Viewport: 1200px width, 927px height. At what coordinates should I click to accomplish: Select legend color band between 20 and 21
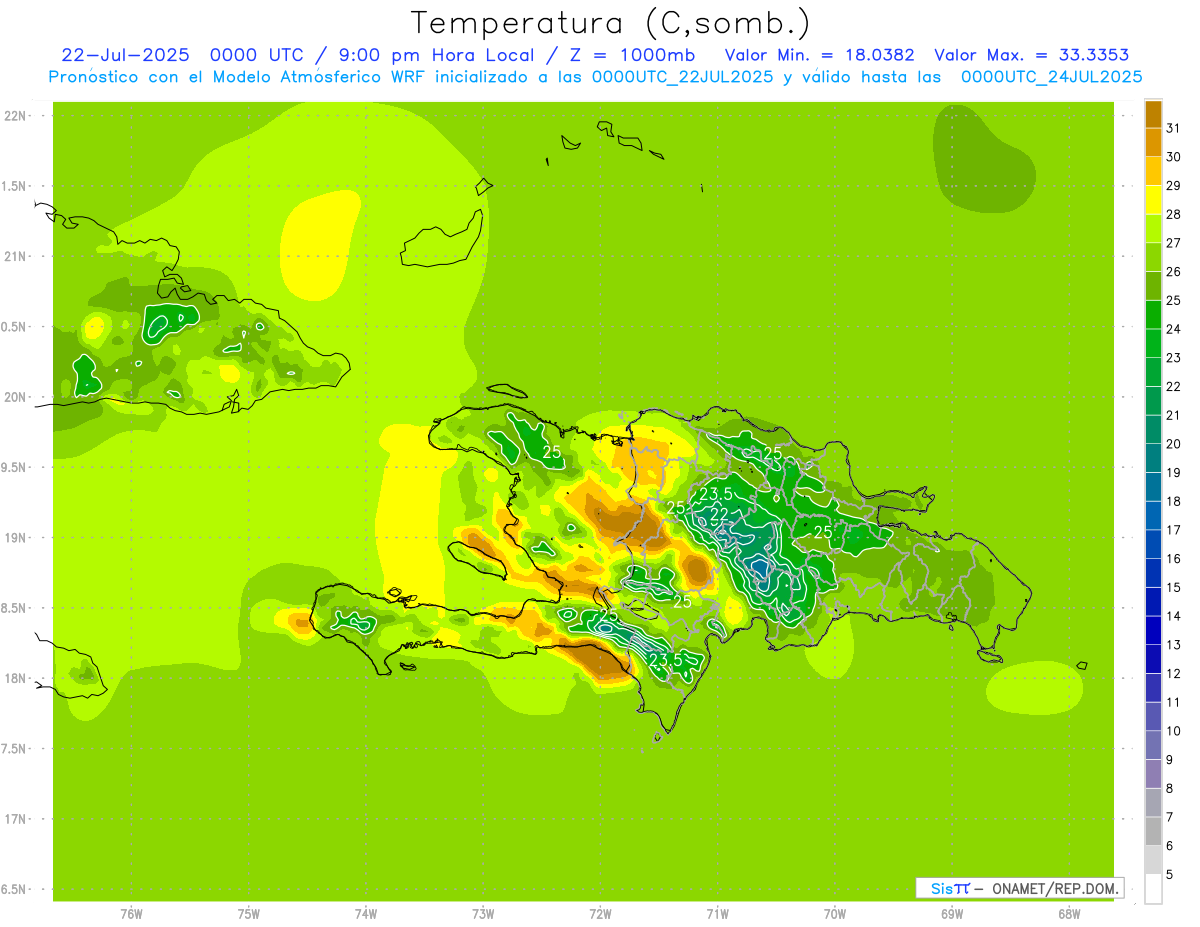(1153, 430)
